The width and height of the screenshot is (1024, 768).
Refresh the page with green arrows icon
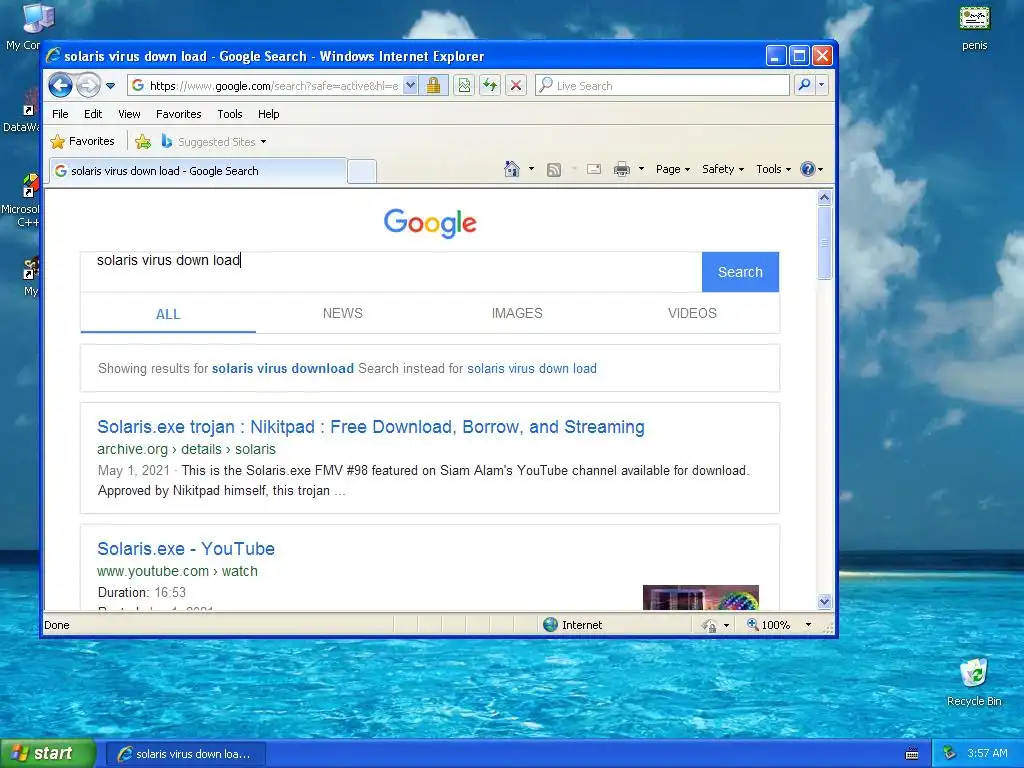point(490,86)
